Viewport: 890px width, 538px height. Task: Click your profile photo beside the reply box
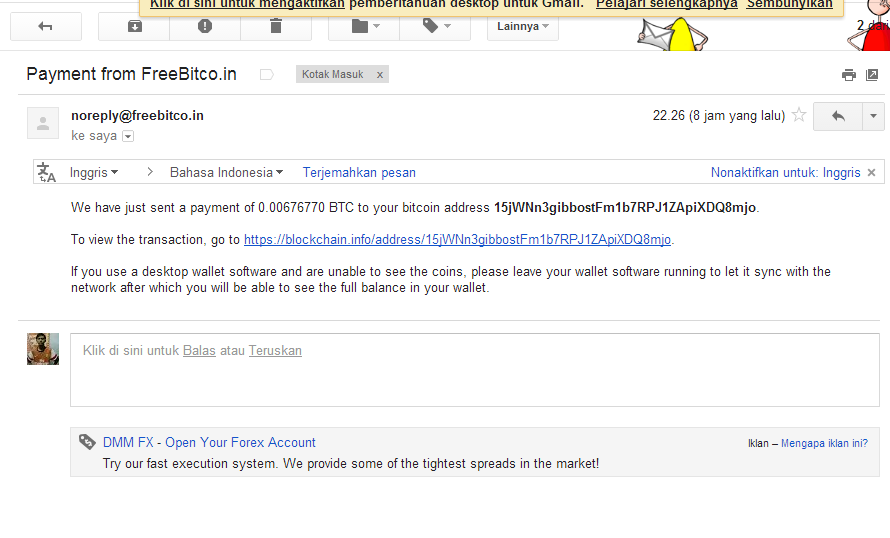[43, 348]
